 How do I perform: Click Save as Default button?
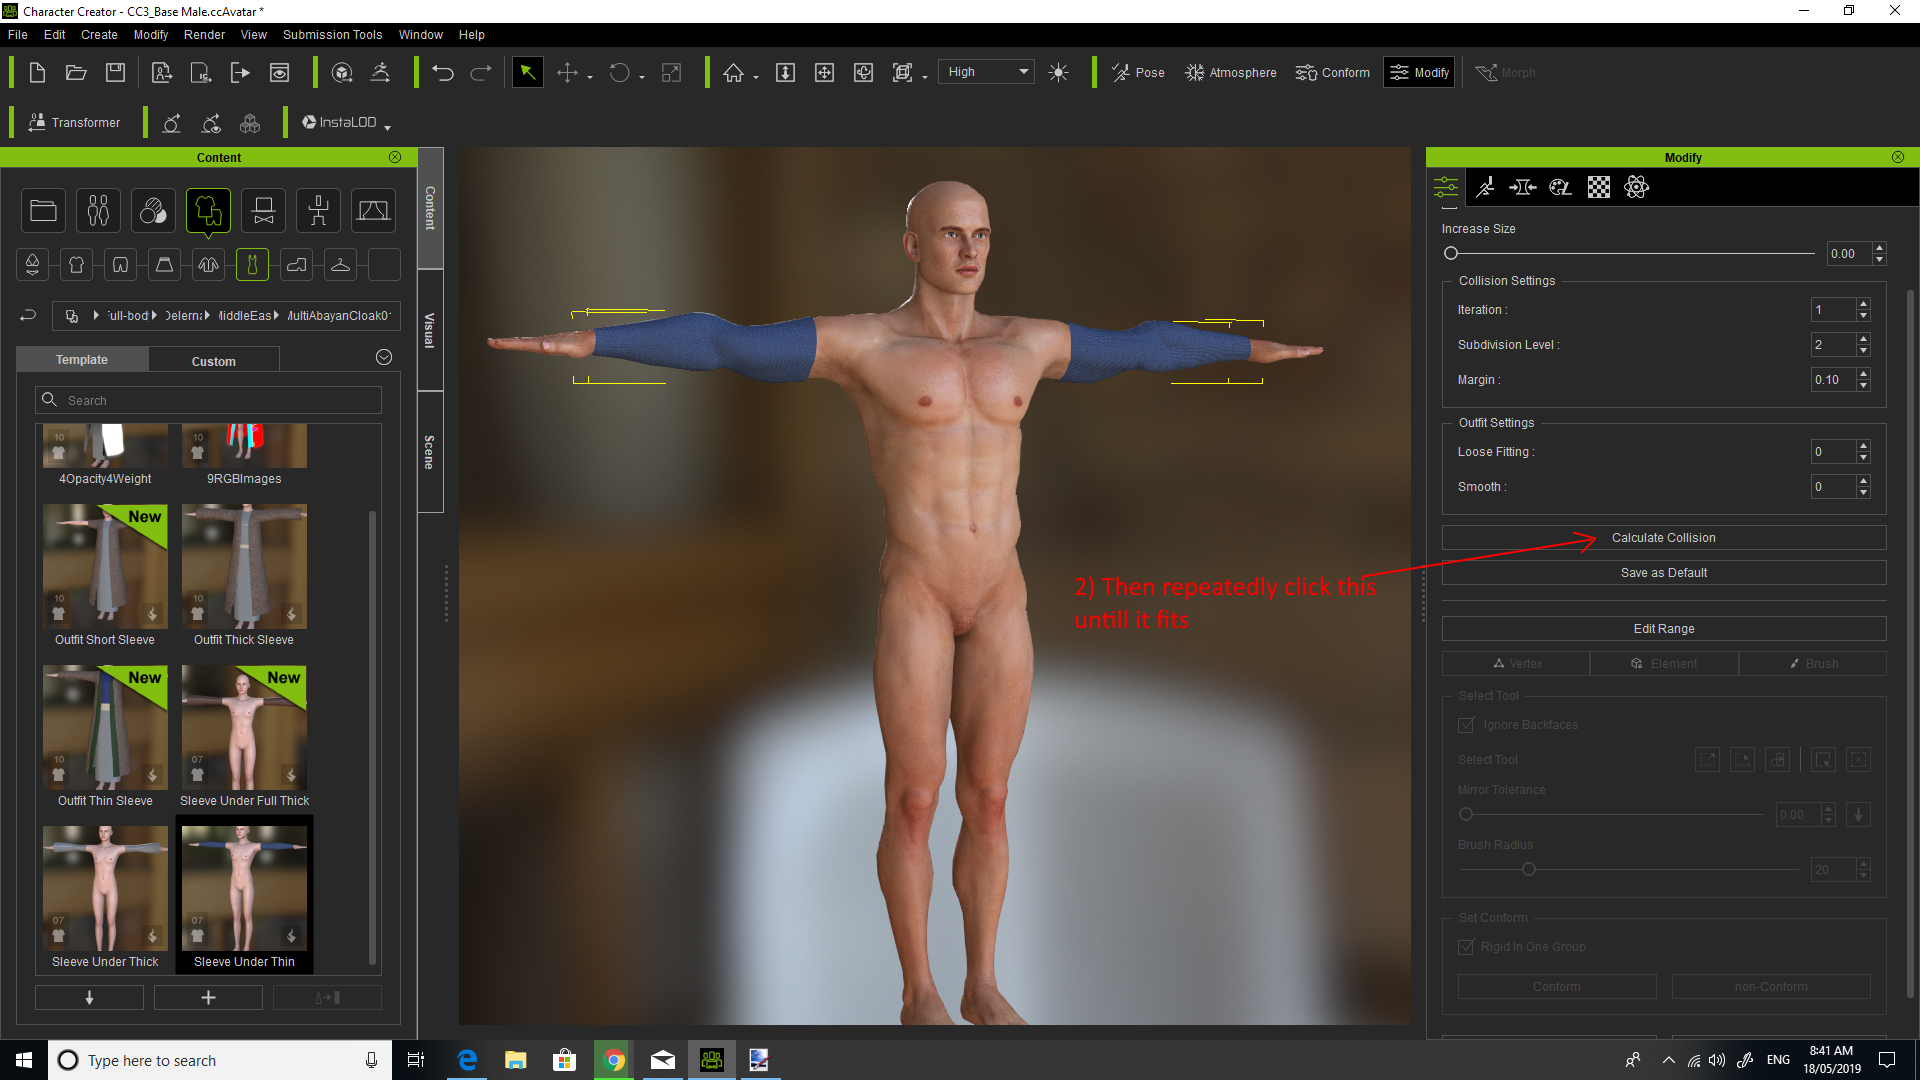click(1663, 573)
